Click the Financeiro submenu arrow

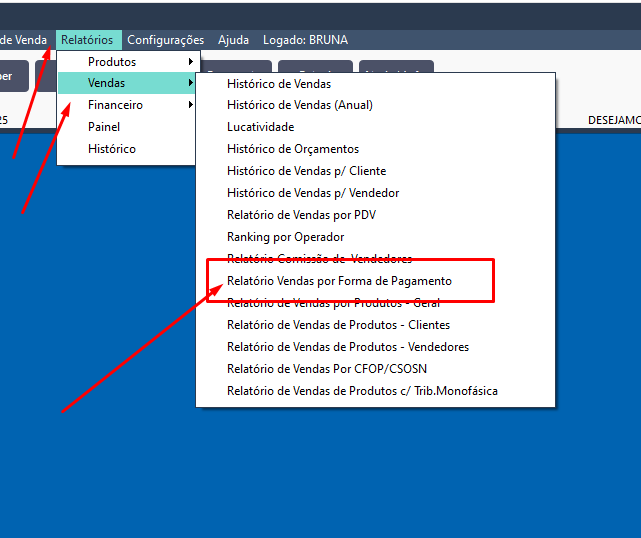point(191,105)
